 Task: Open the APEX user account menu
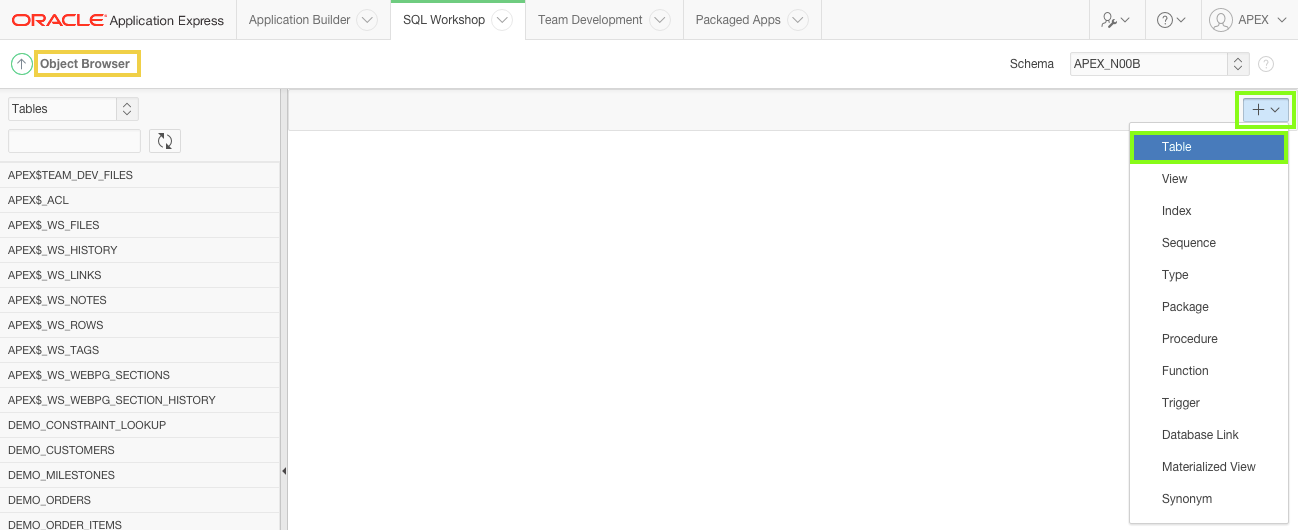1248,20
